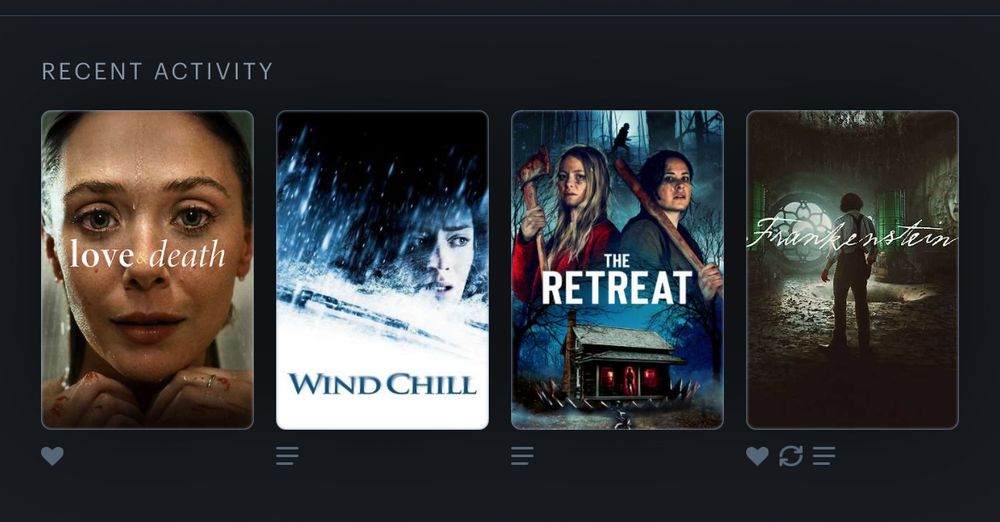Open the Wind Chill poster

(x=382, y=270)
